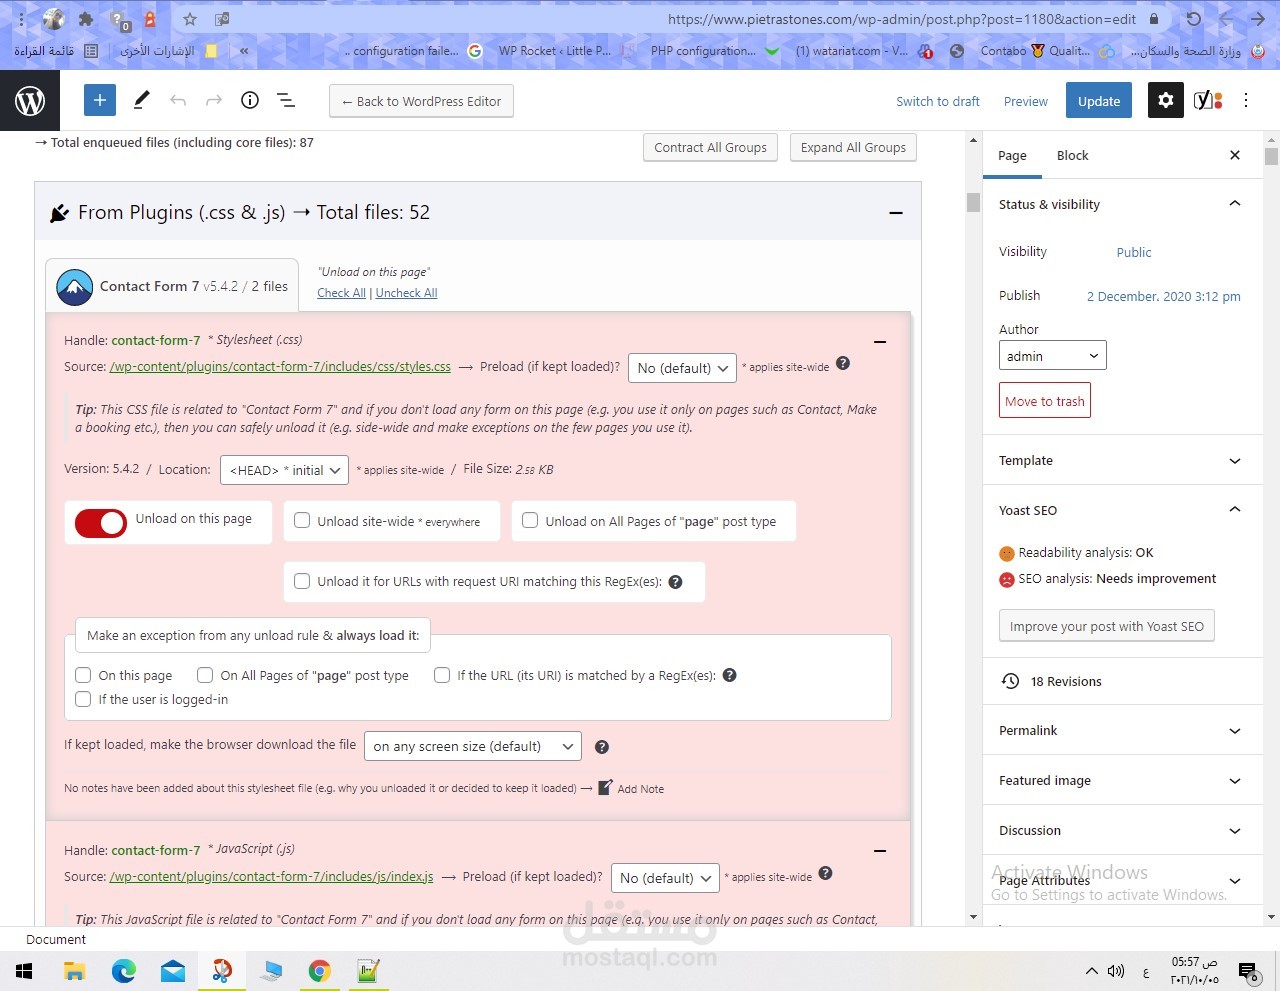
Task: Toggle the Unload on this page switch
Action: click(x=101, y=522)
